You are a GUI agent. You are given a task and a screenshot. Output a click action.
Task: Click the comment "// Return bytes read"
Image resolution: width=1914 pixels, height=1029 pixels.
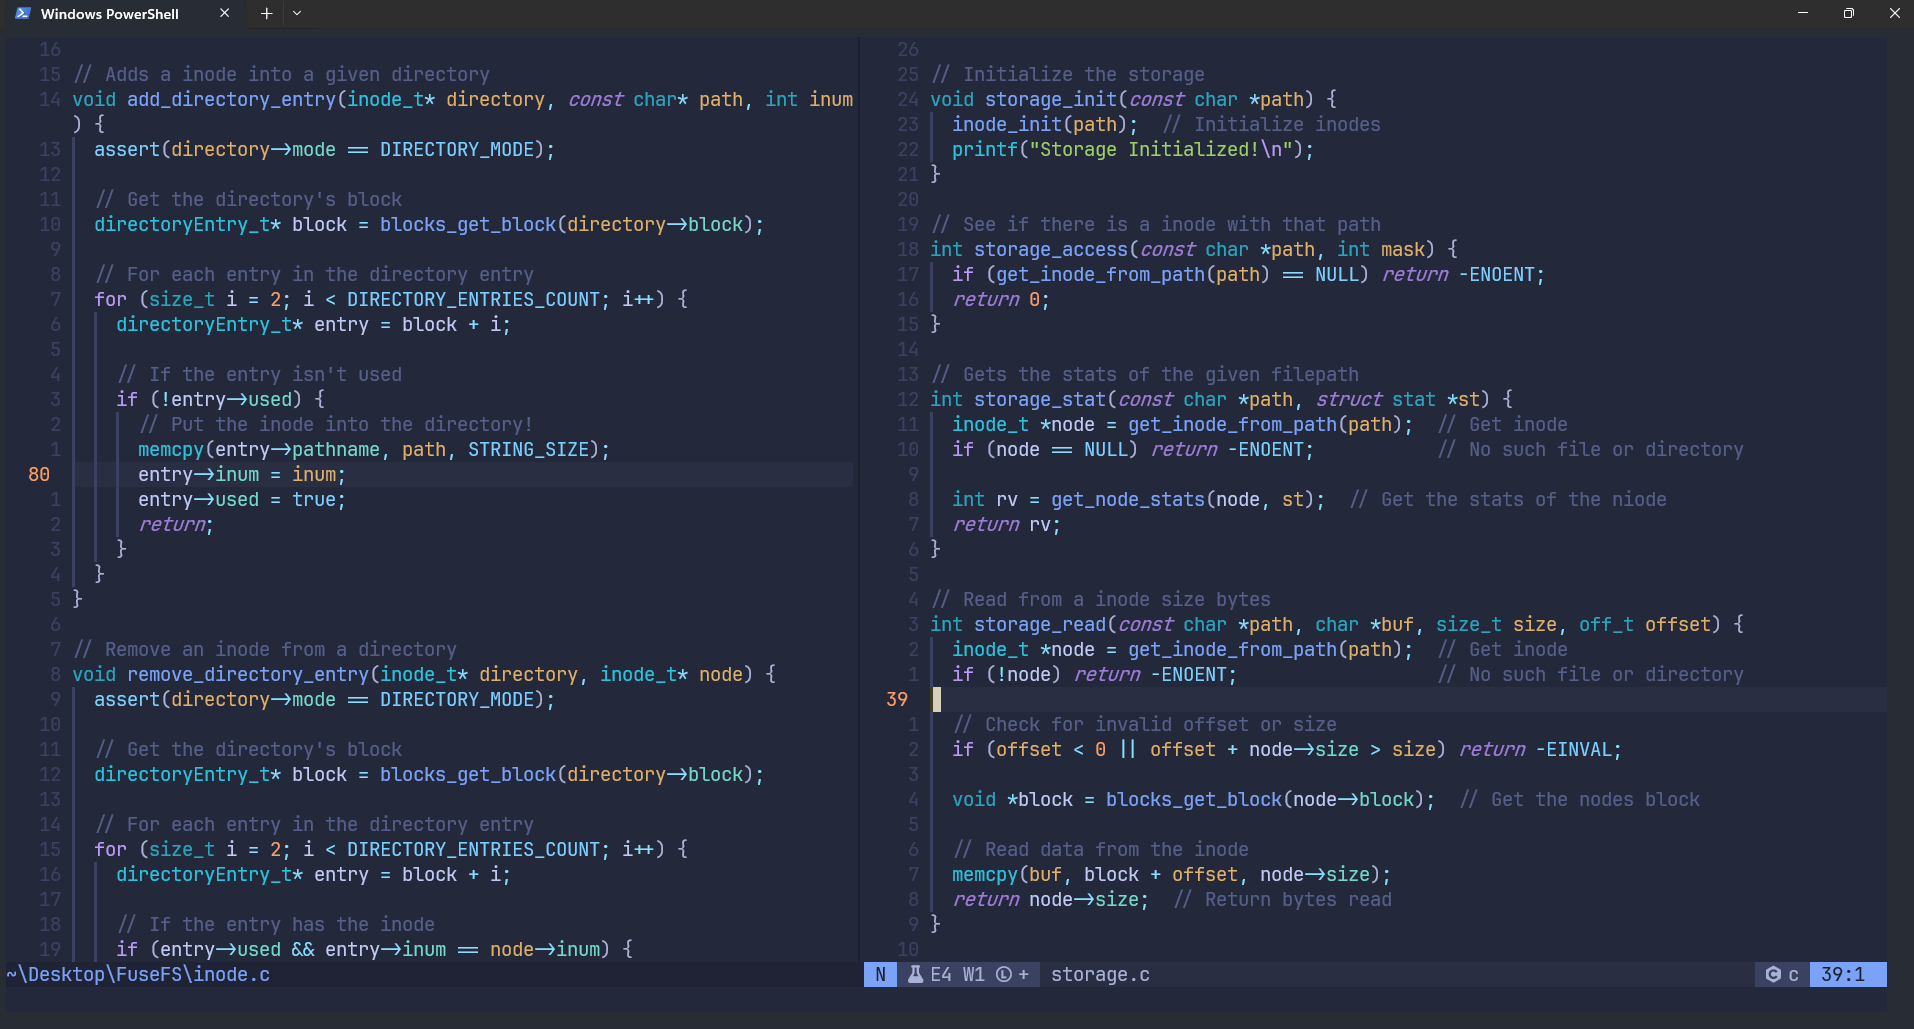click(1283, 899)
